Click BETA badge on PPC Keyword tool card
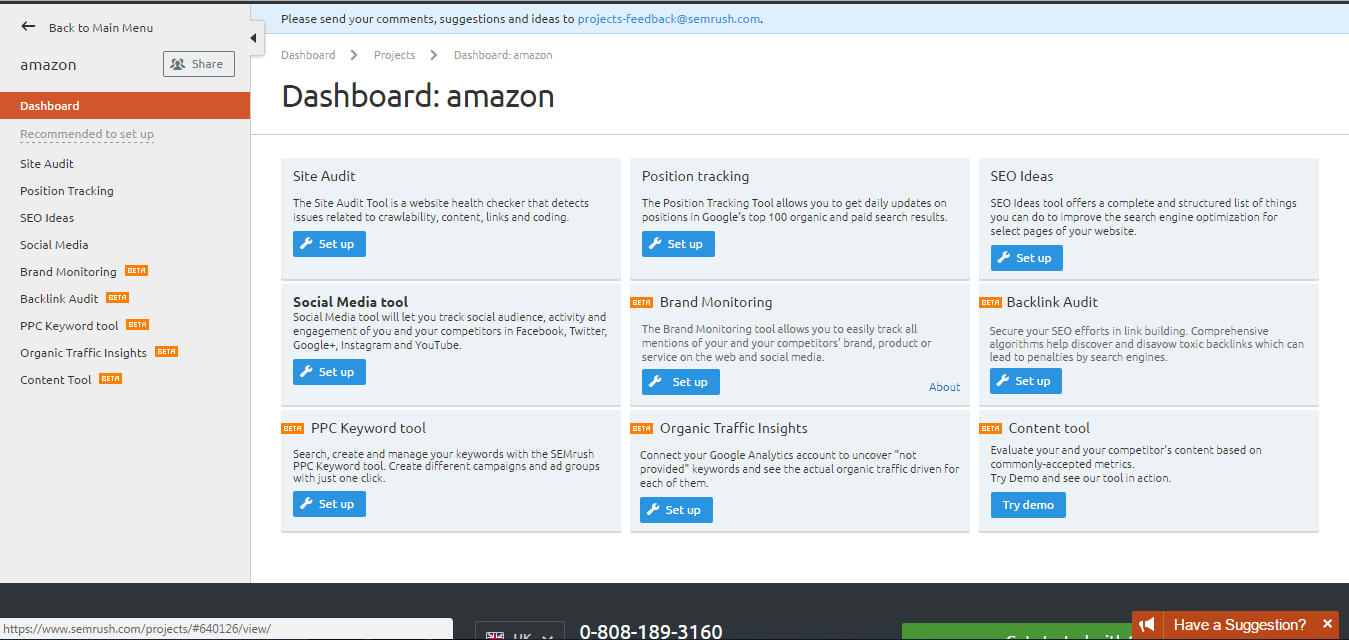Viewport: 1349px width, 640px height. pos(292,428)
